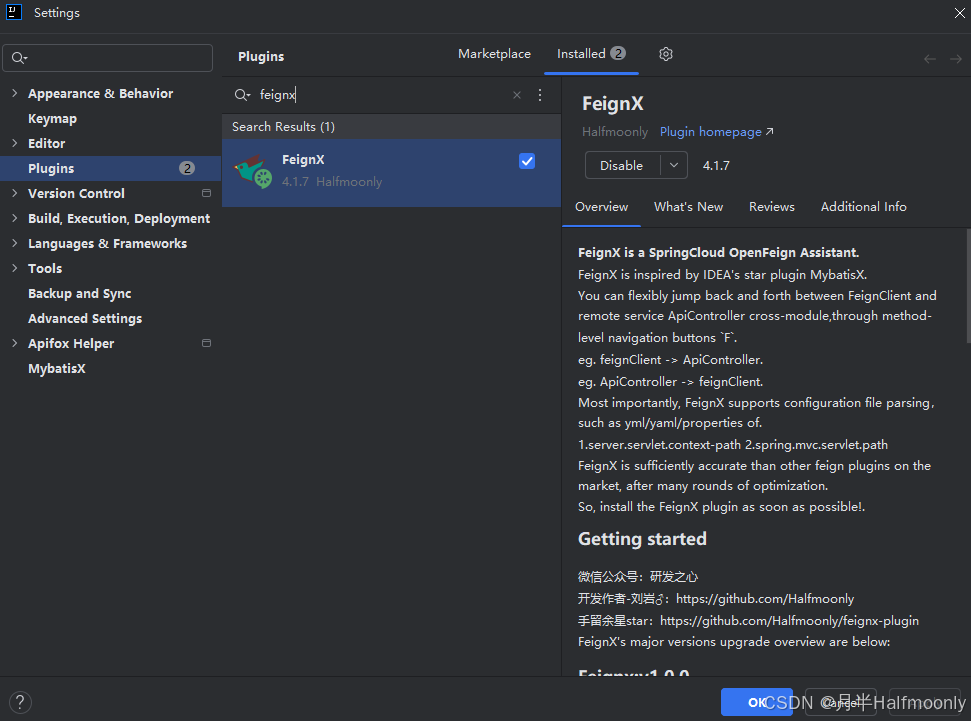Focus the settings search field

click(108, 58)
